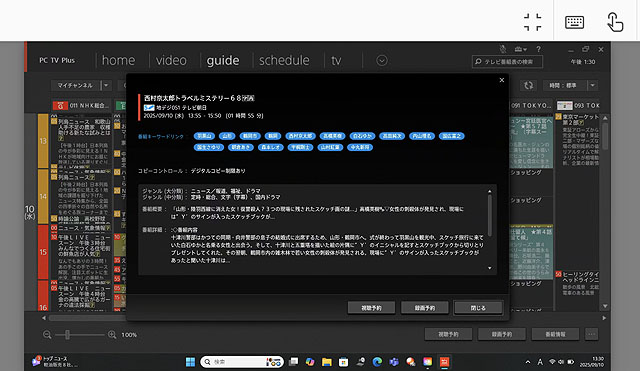
Task: Click the 内山理名 keyword link
Action: 422,136
